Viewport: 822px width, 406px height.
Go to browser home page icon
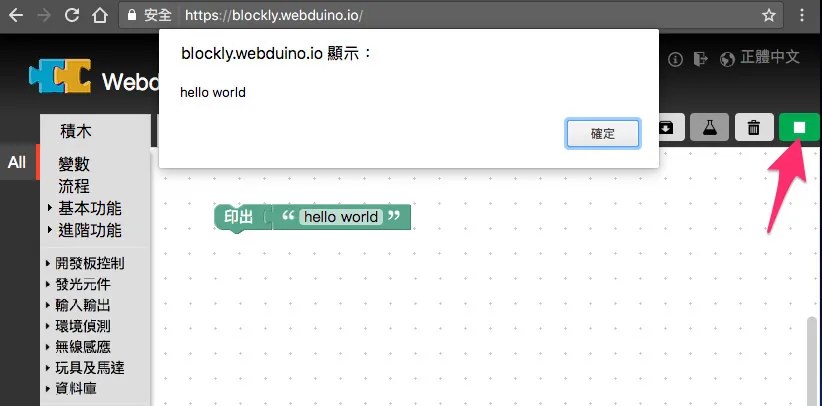pos(100,15)
